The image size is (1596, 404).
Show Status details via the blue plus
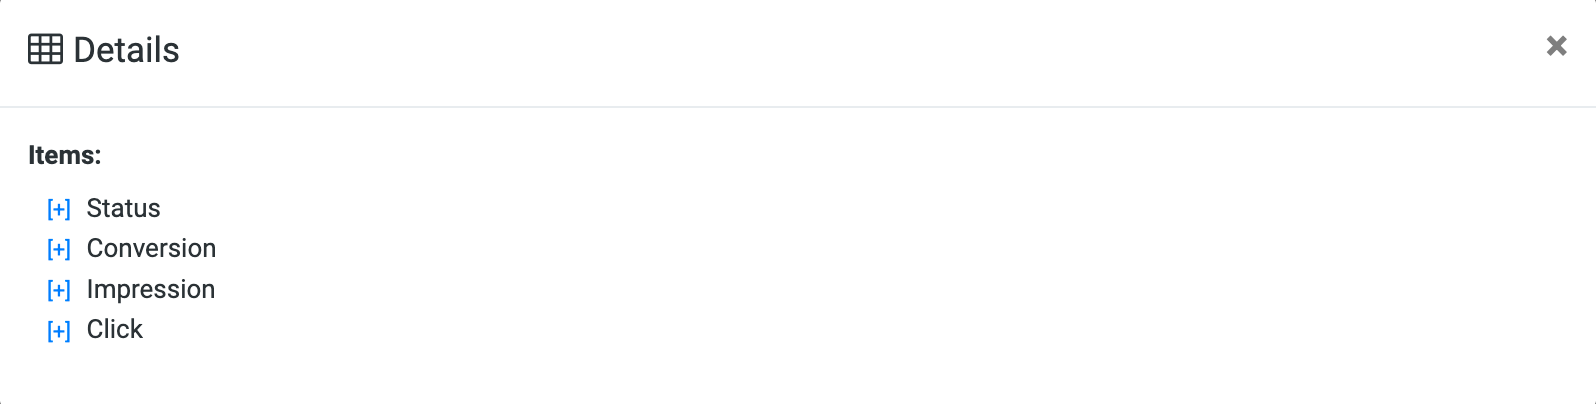pyautogui.click(x=59, y=209)
